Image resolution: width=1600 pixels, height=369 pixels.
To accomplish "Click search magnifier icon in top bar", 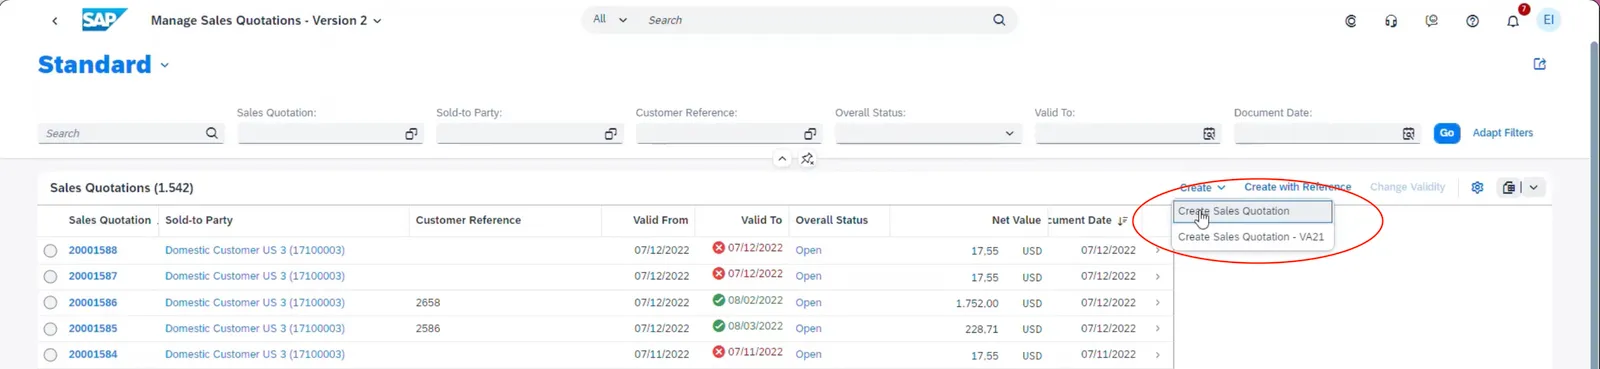I will (999, 20).
